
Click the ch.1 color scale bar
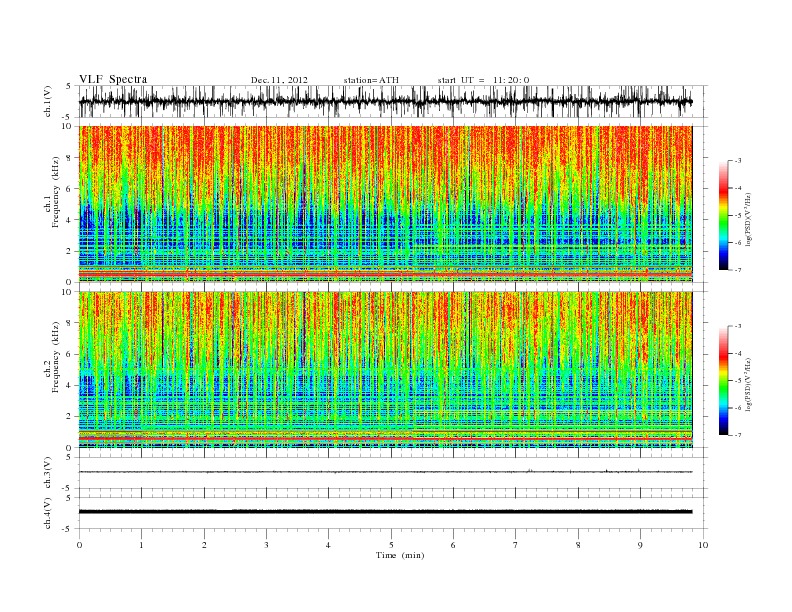pos(723,215)
